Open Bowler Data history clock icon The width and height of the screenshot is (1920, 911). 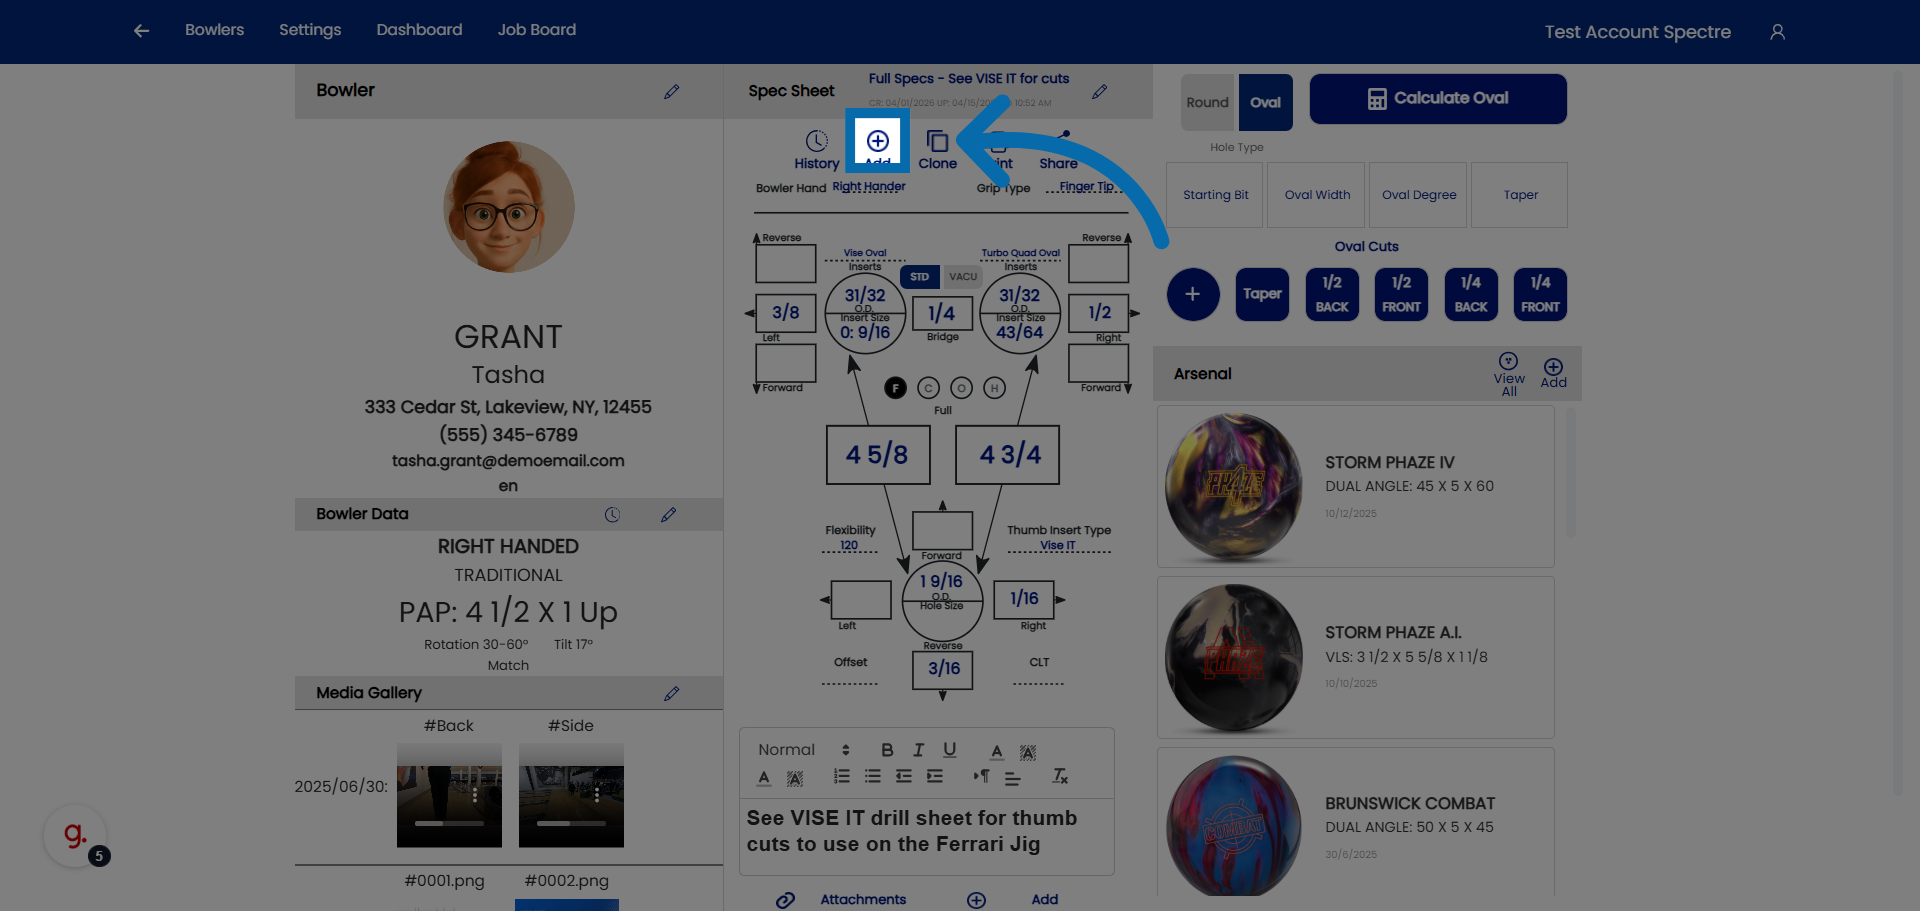tap(612, 515)
